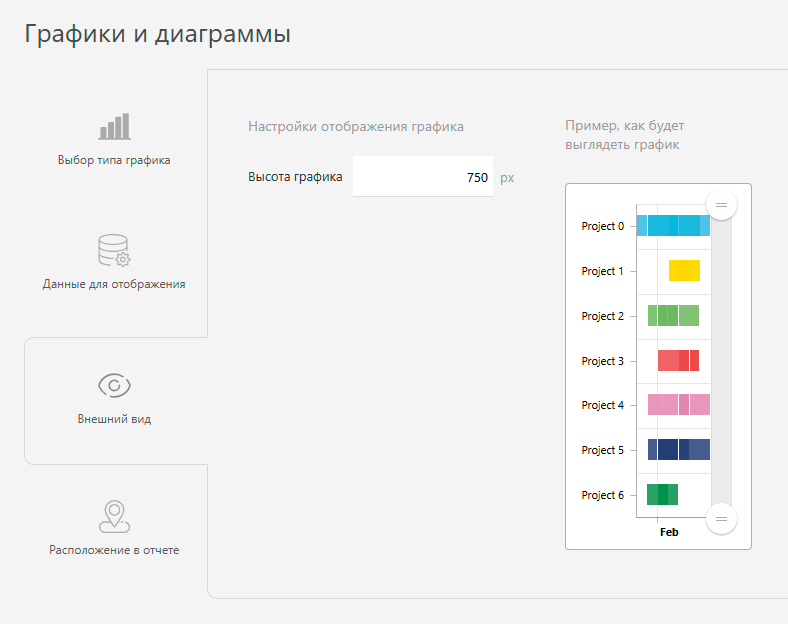Click the 'Высота графика' label
788x624 pixels.
(x=295, y=177)
